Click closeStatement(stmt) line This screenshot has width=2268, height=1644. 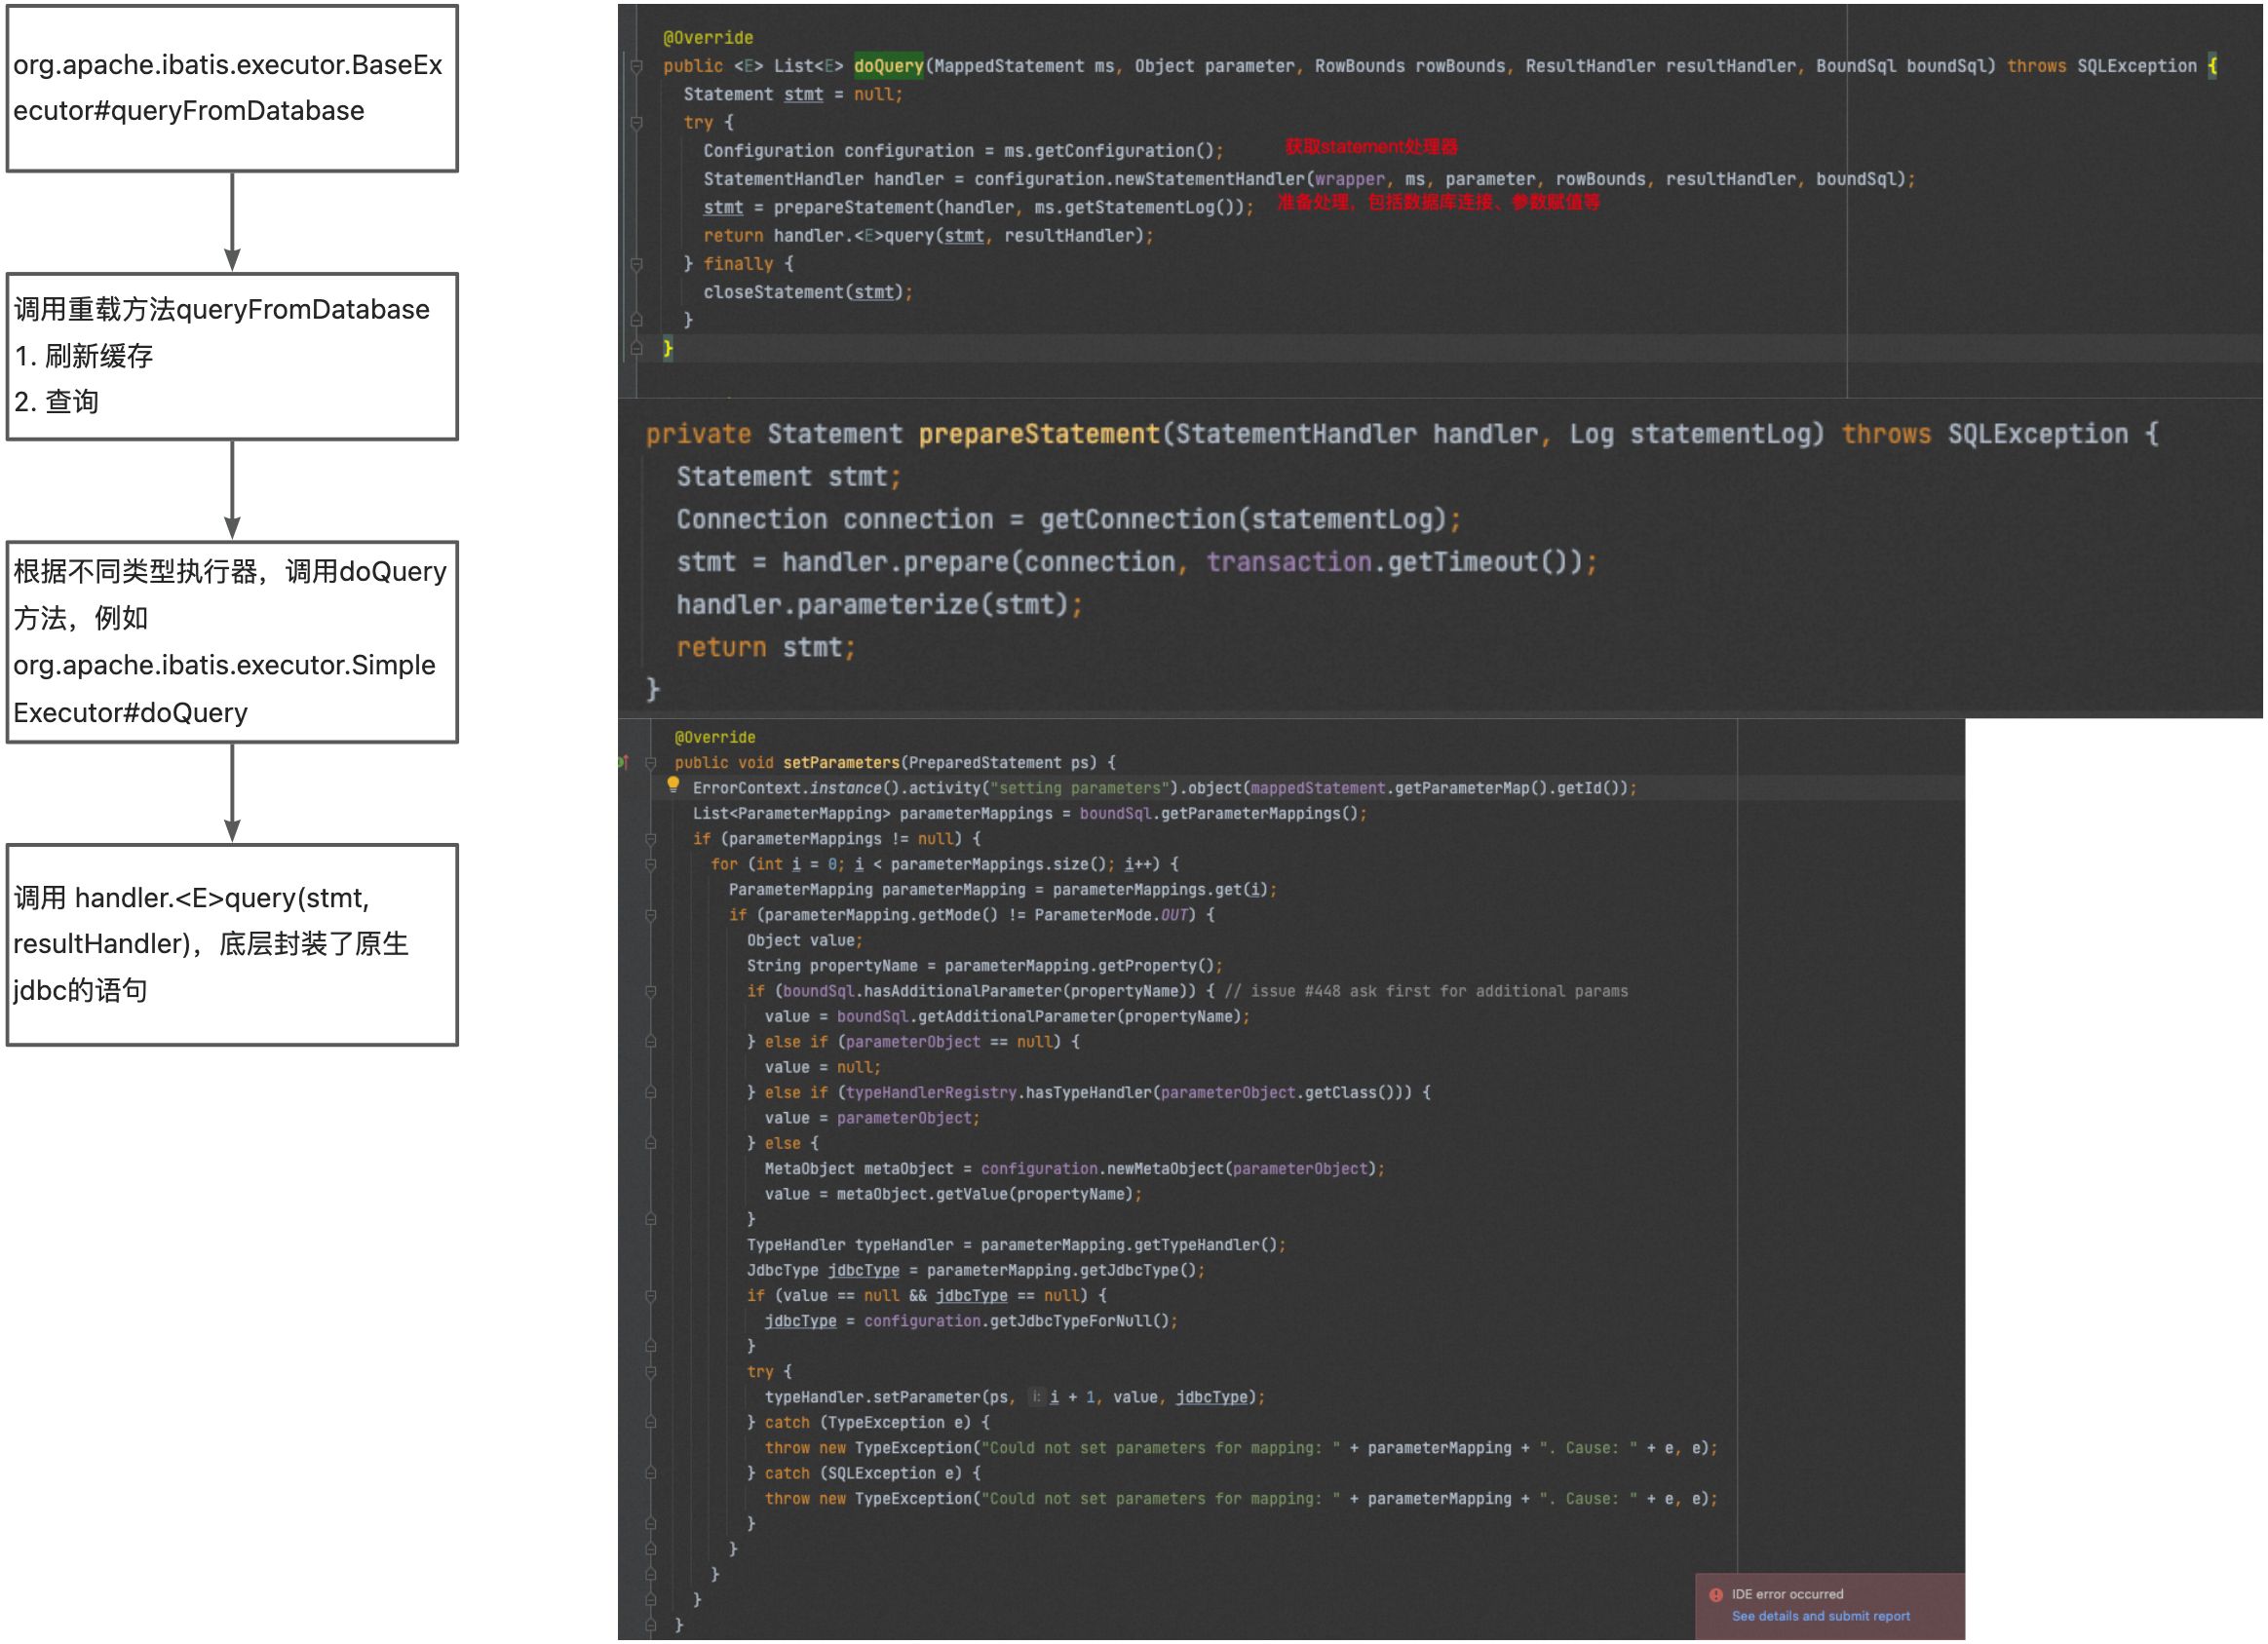(808, 292)
